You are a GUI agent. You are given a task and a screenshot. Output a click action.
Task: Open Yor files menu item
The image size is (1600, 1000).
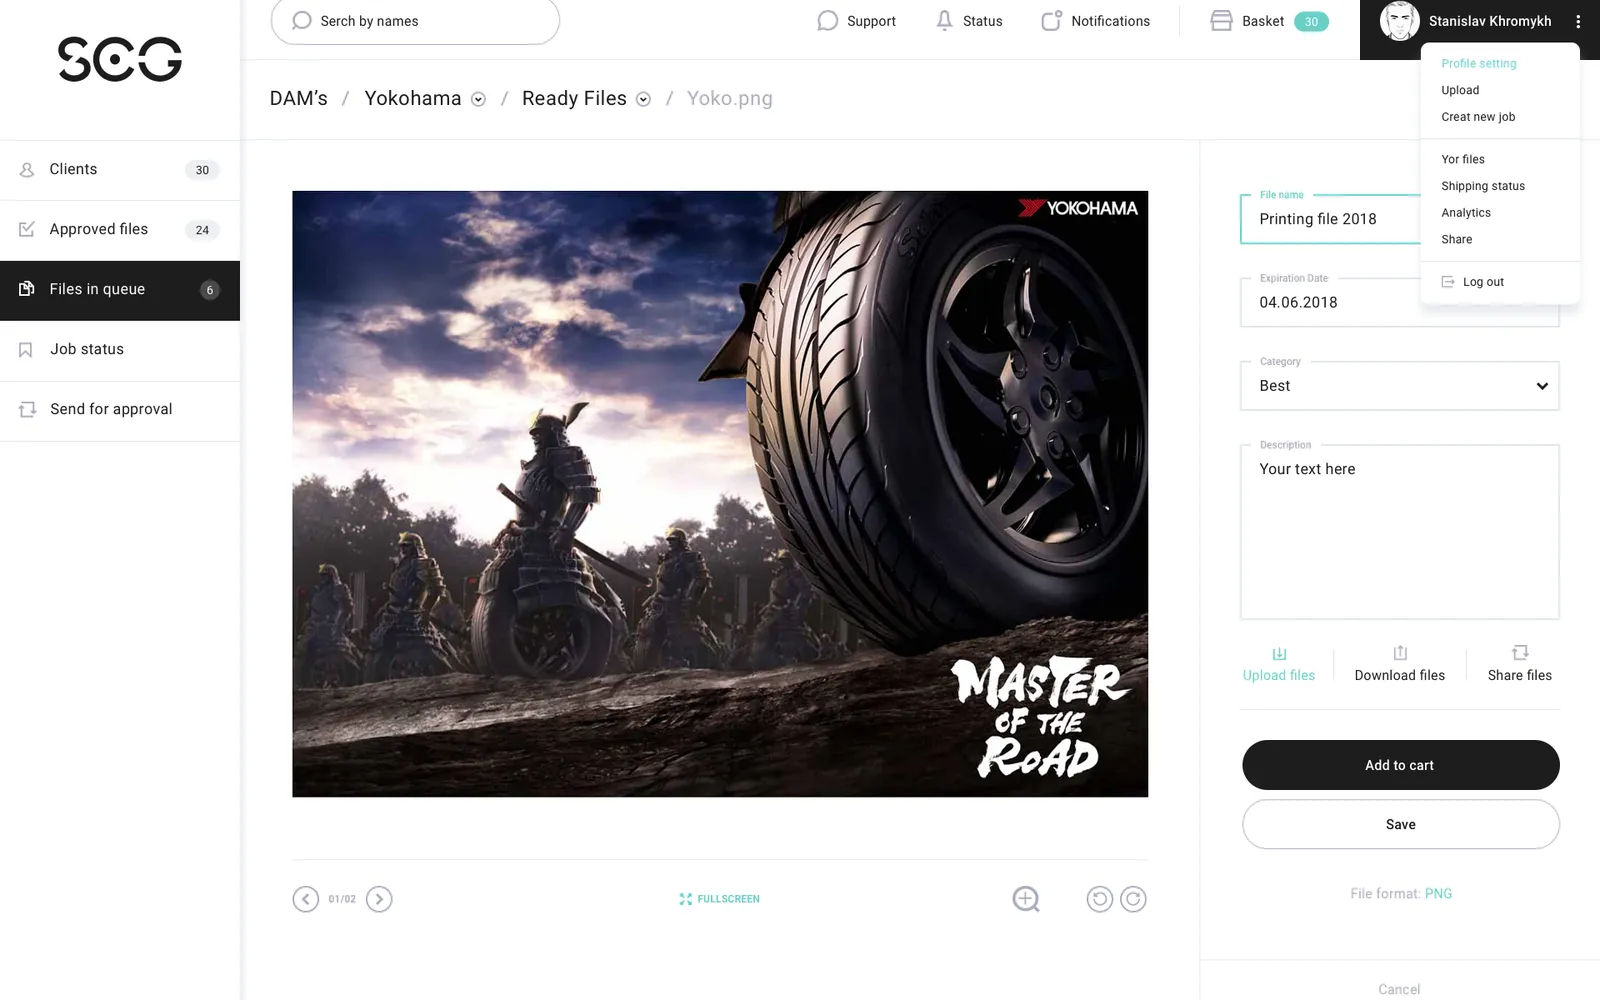(x=1463, y=159)
